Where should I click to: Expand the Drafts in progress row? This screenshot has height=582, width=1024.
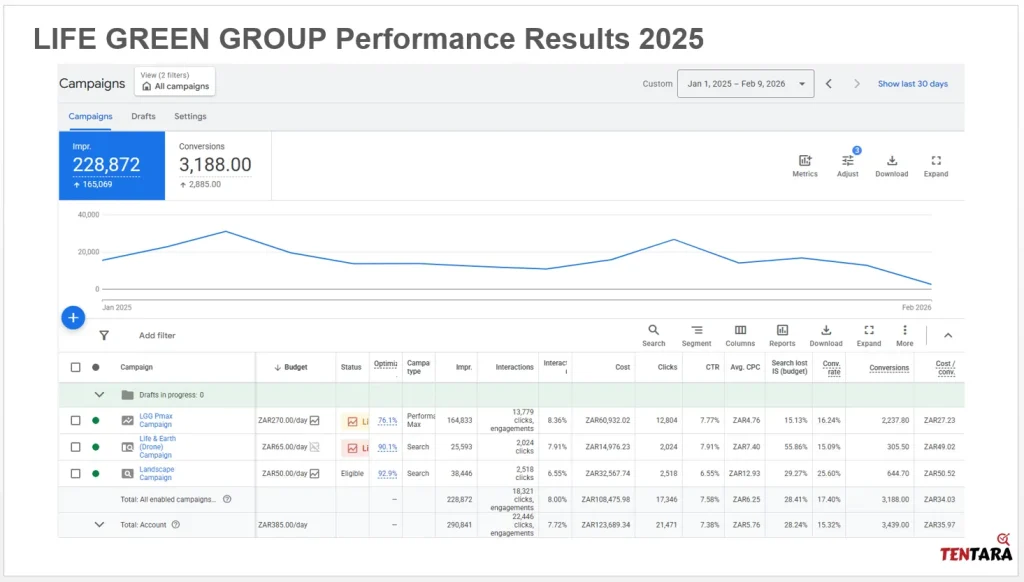[x=99, y=395]
